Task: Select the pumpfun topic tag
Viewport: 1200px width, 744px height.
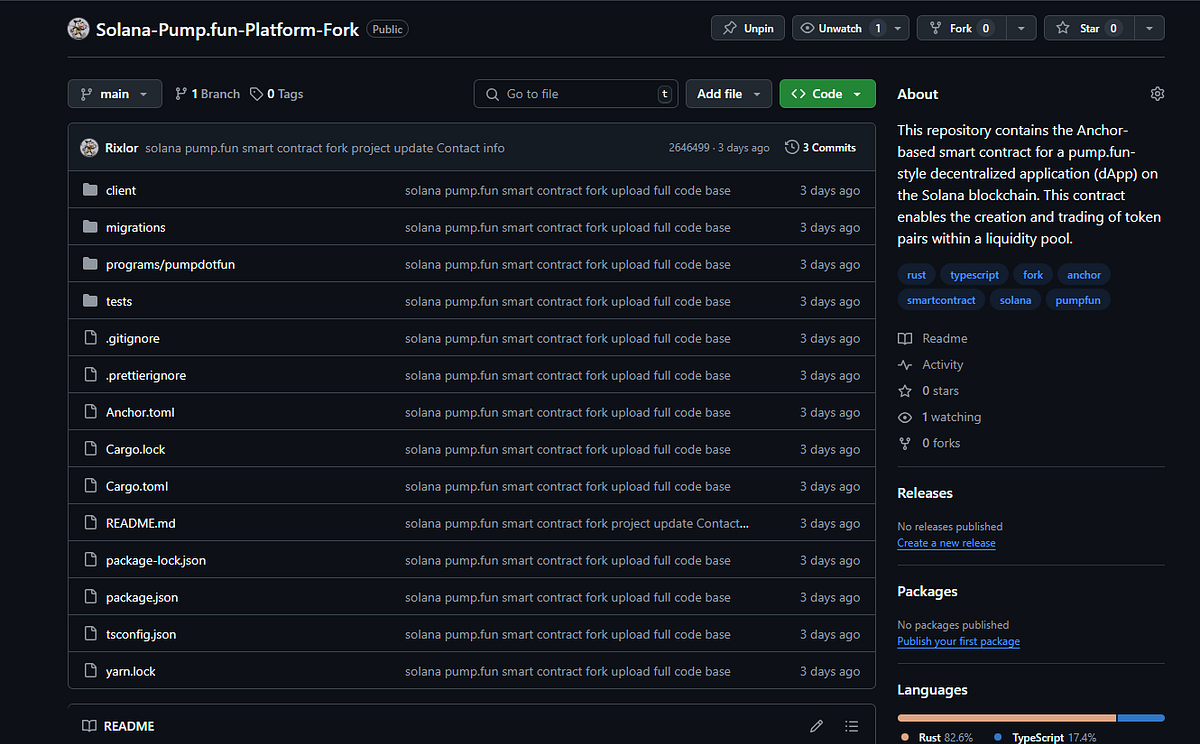Action: click(1078, 300)
